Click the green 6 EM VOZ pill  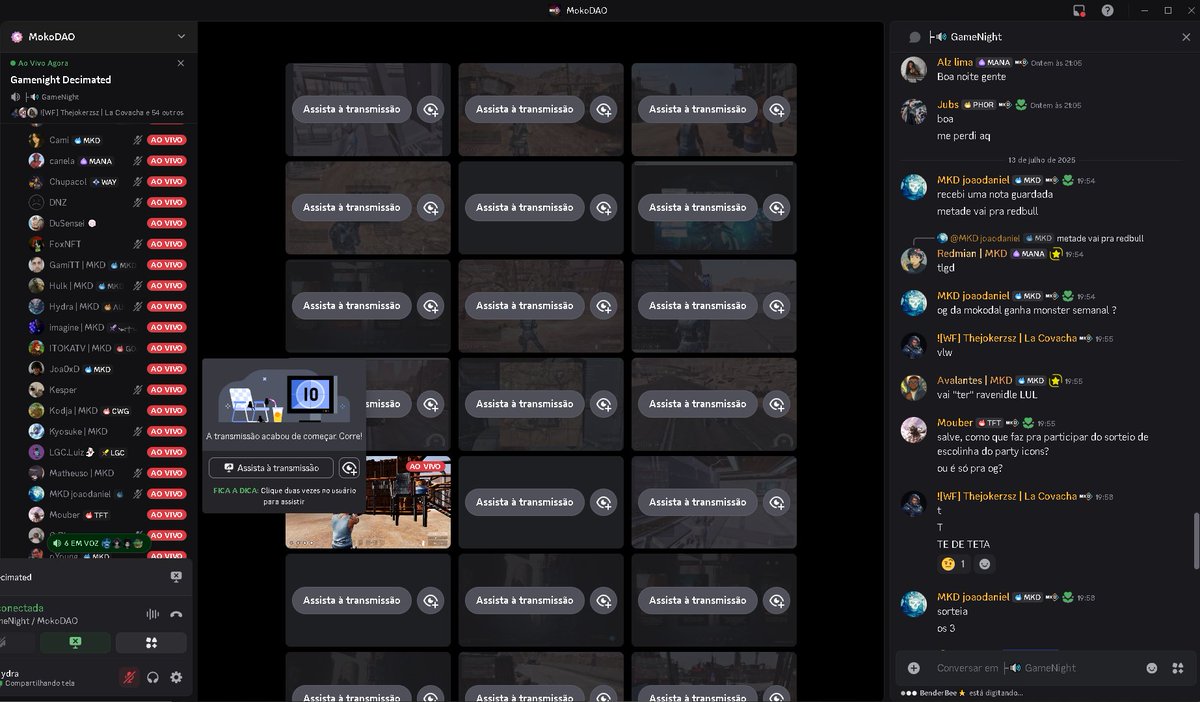[x=97, y=543]
